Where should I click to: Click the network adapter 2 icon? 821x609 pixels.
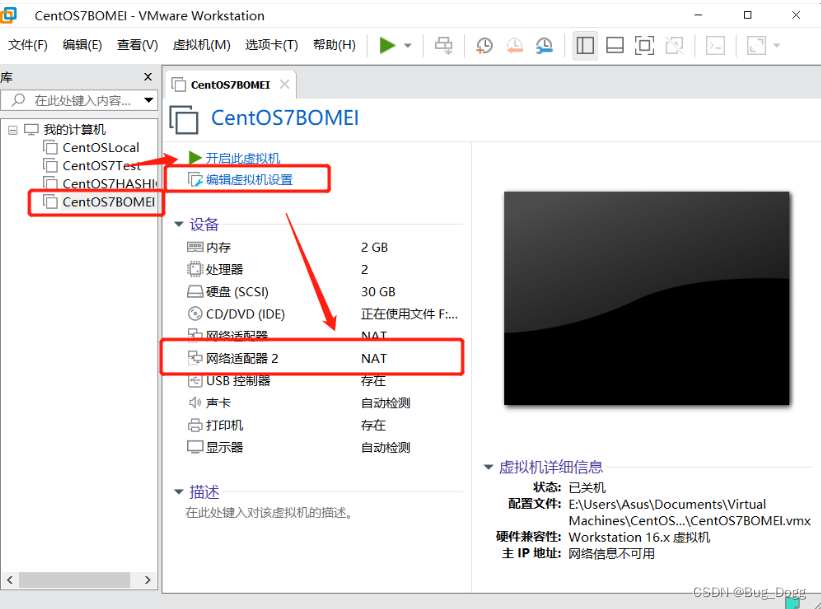(195, 358)
